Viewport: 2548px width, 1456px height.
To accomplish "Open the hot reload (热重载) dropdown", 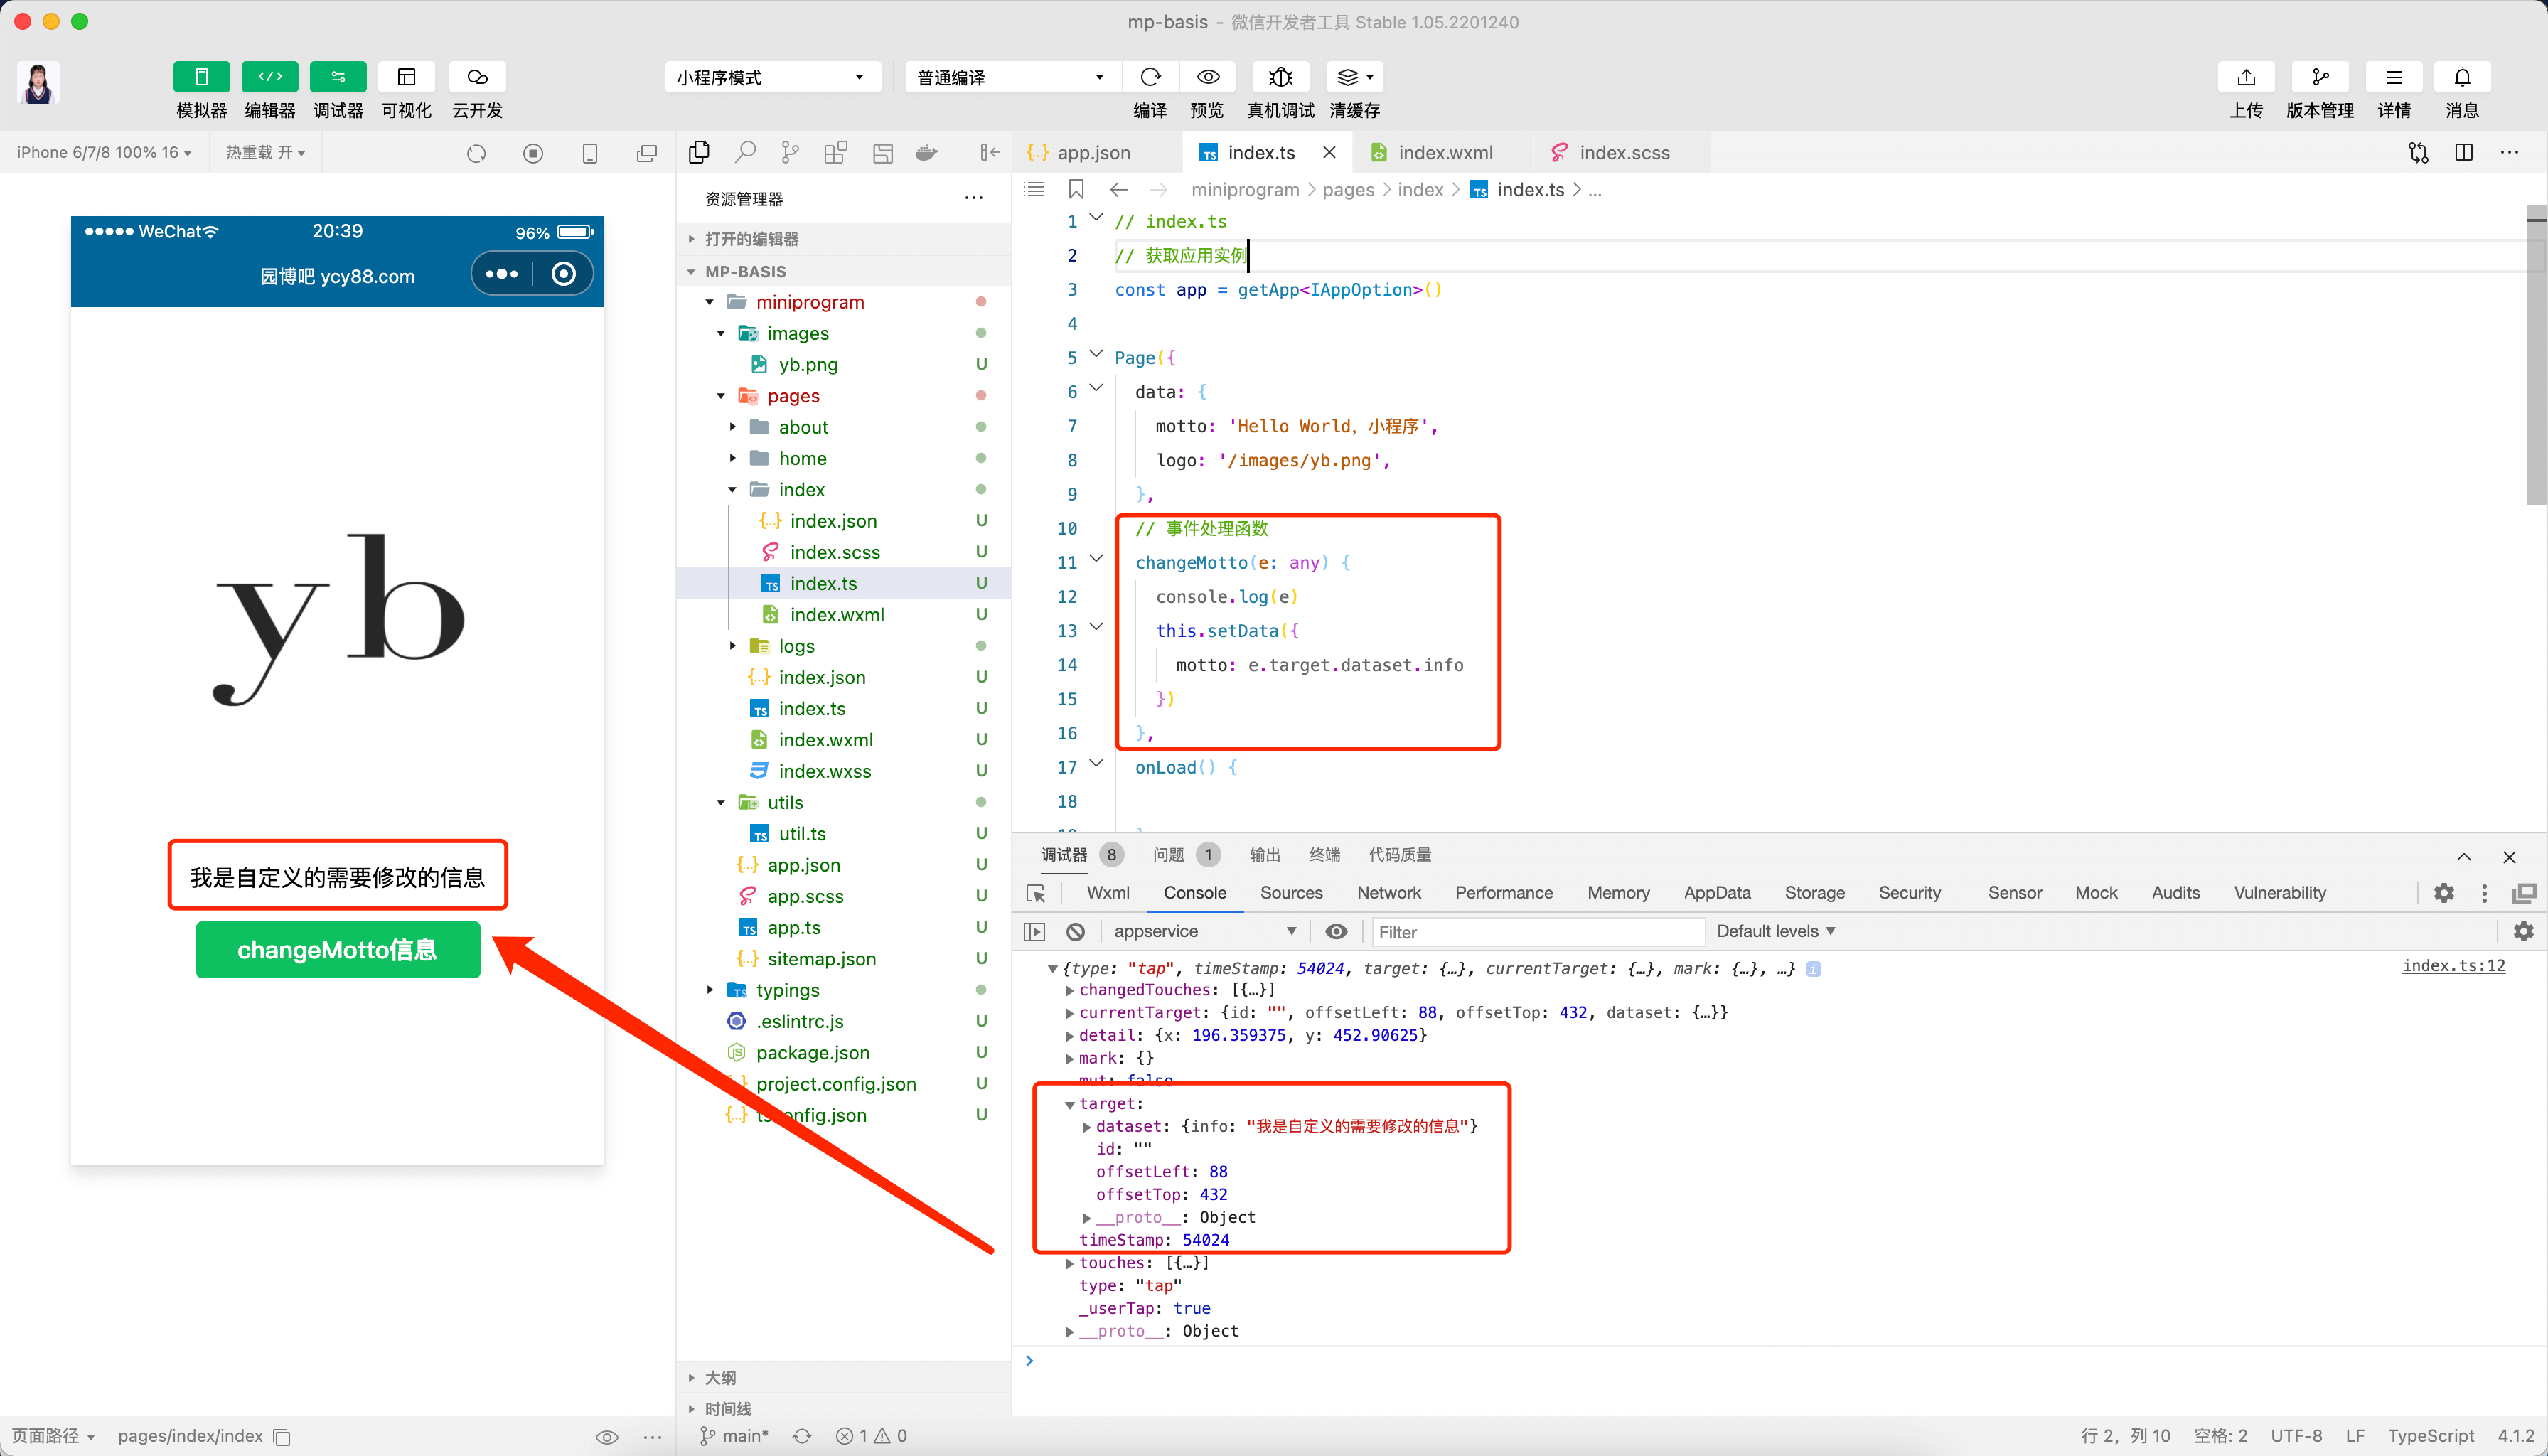I will point(265,152).
